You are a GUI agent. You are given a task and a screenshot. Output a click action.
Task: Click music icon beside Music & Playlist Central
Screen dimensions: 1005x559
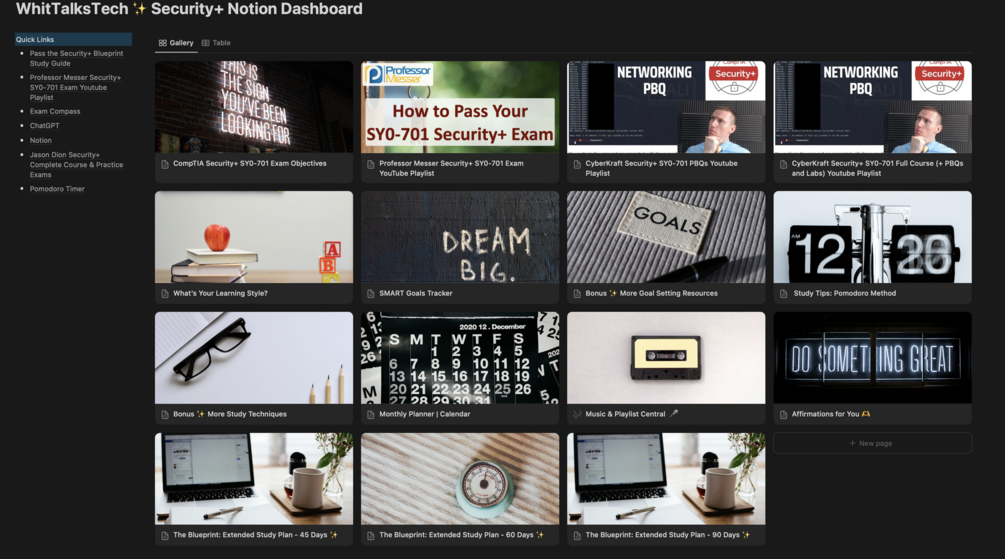coord(577,414)
